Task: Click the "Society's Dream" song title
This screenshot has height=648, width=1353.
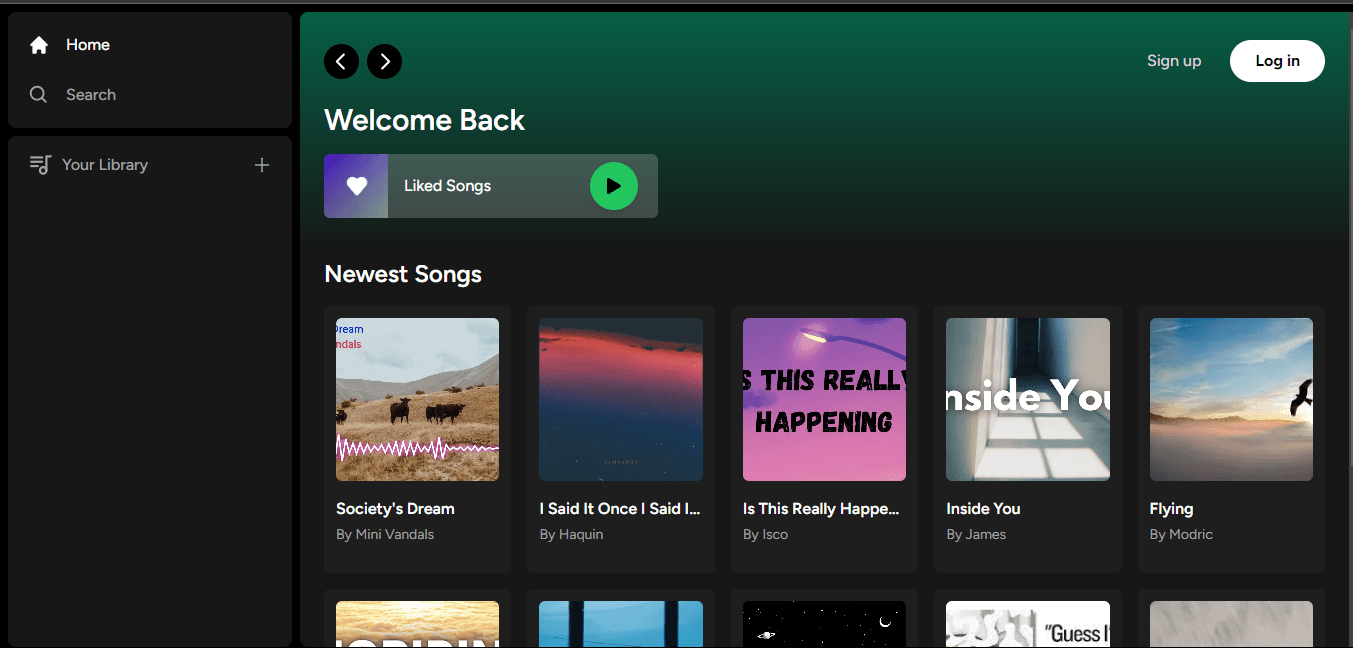Action: pyautogui.click(x=395, y=509)
